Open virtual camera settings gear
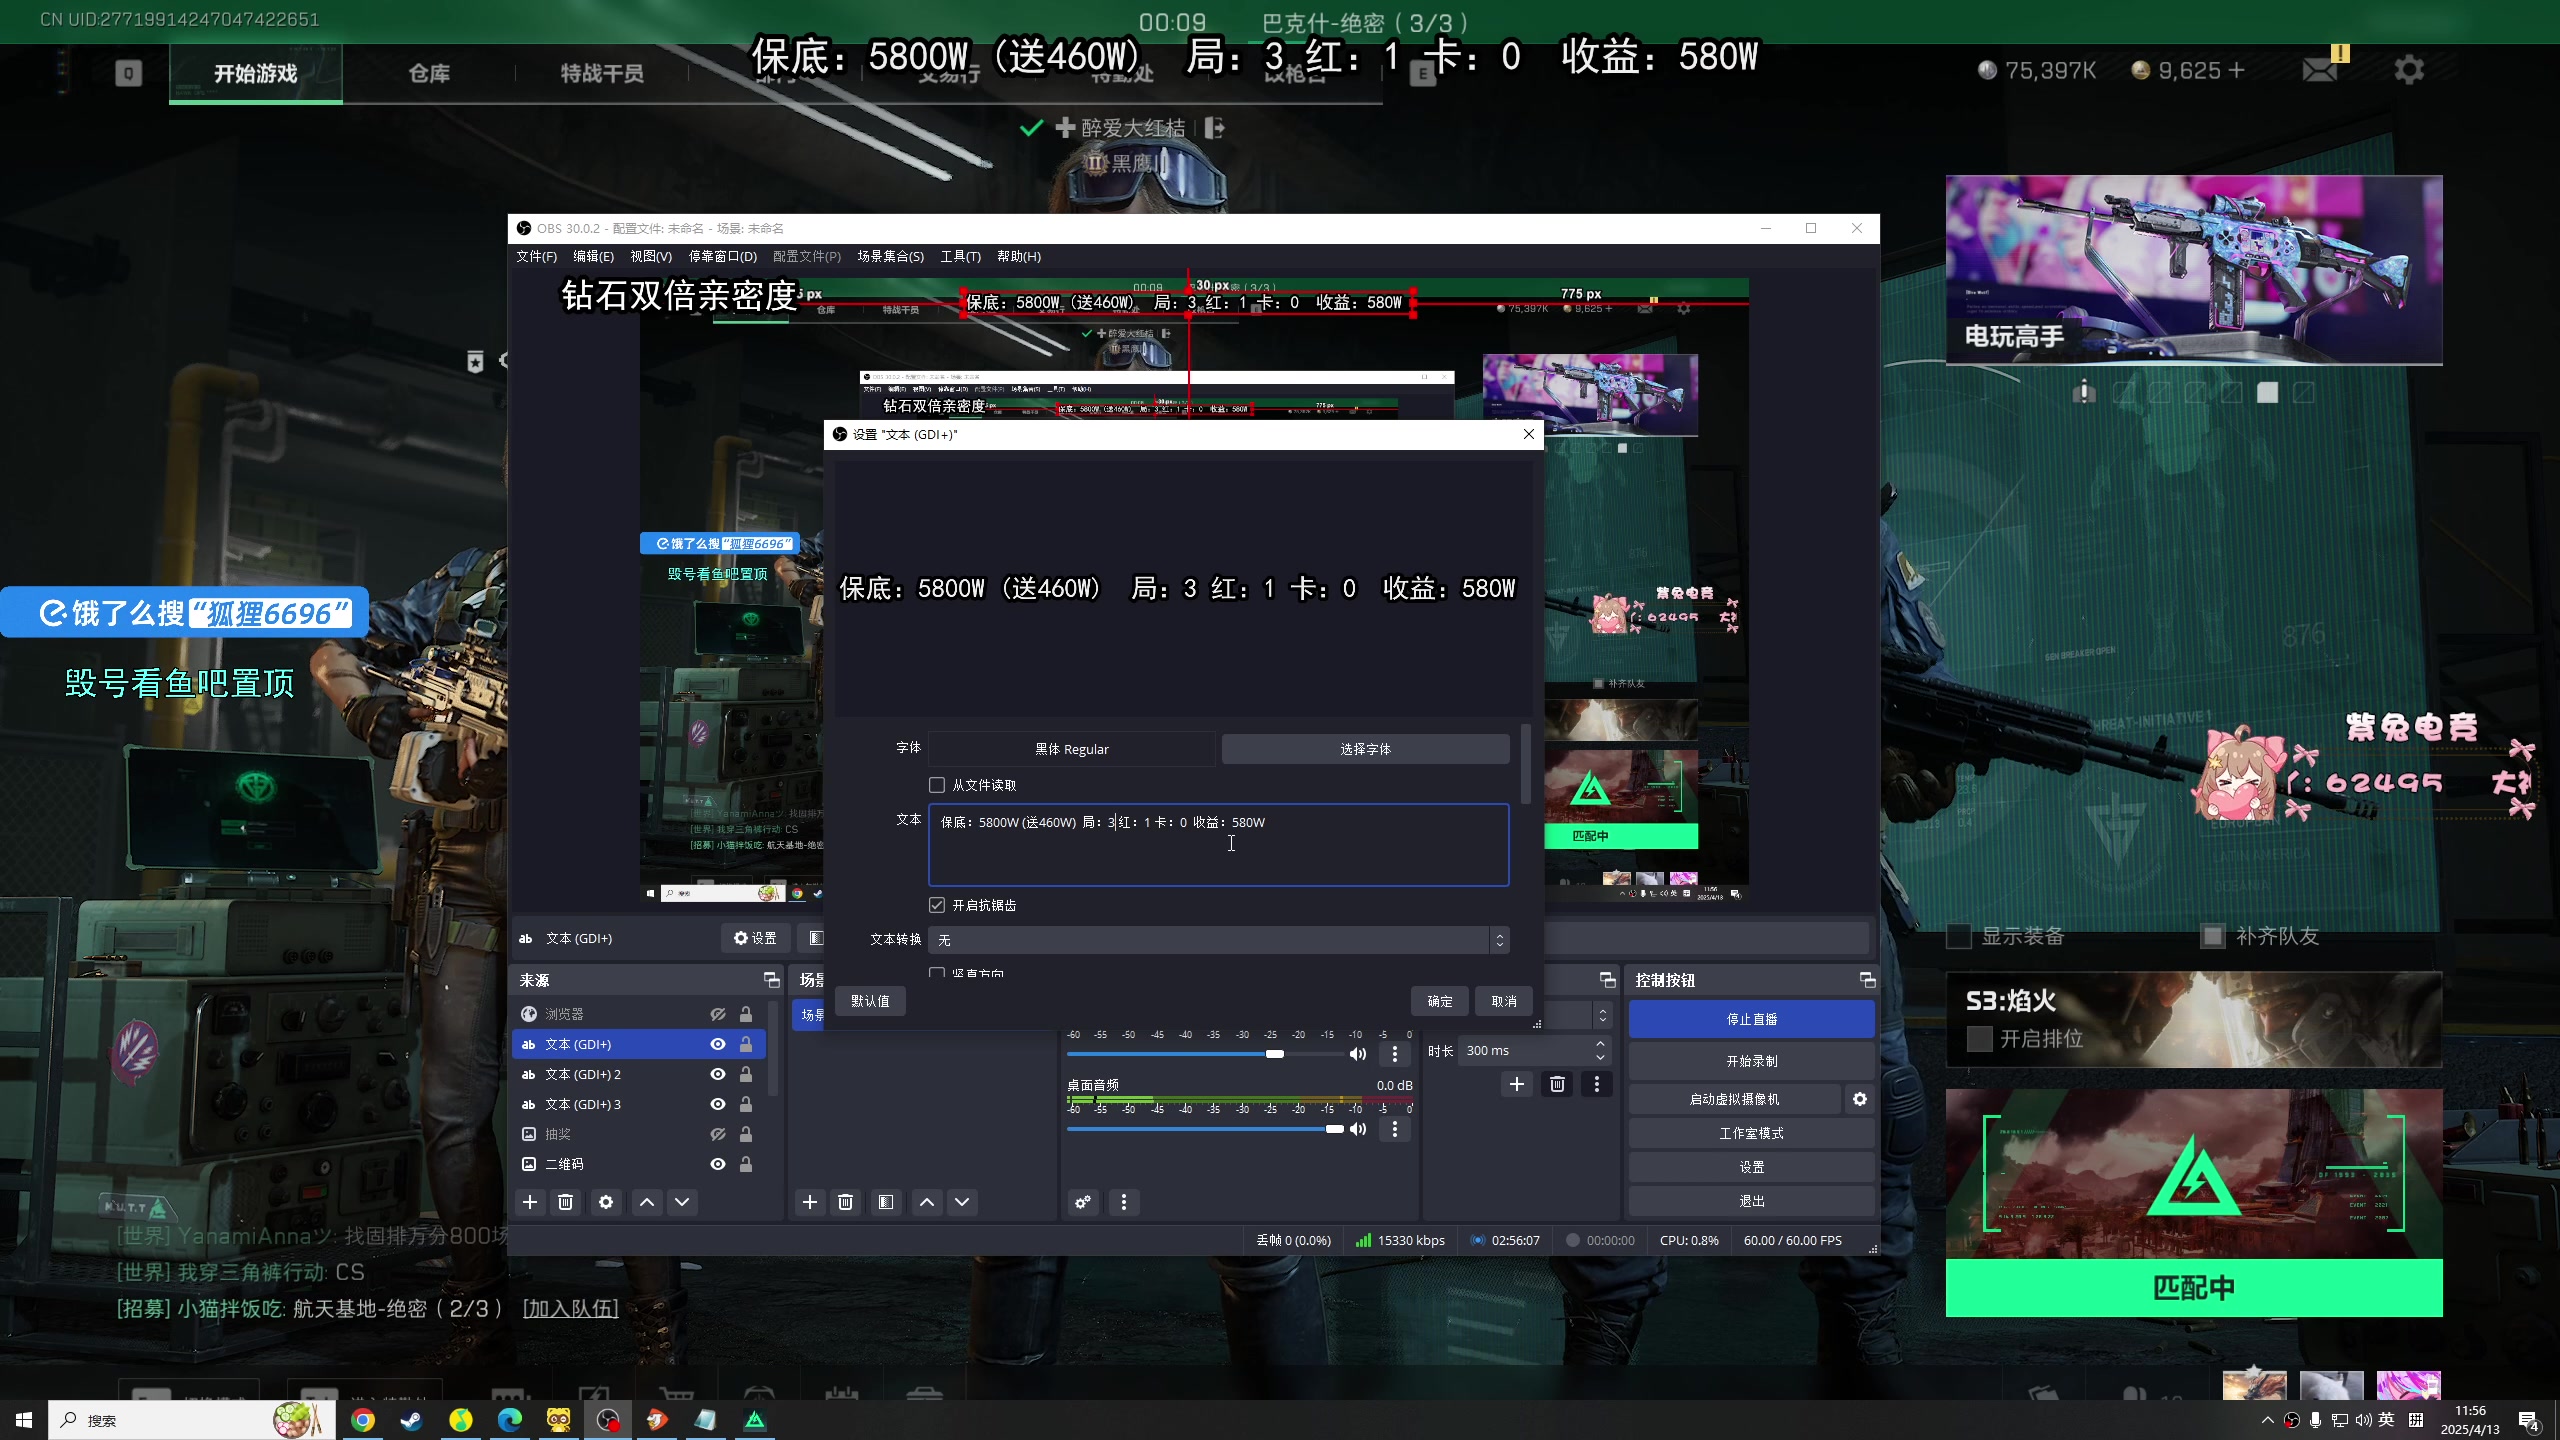Image resolution: width=2560 pixels, height=1440 pixels. tap(1860, 1099)
